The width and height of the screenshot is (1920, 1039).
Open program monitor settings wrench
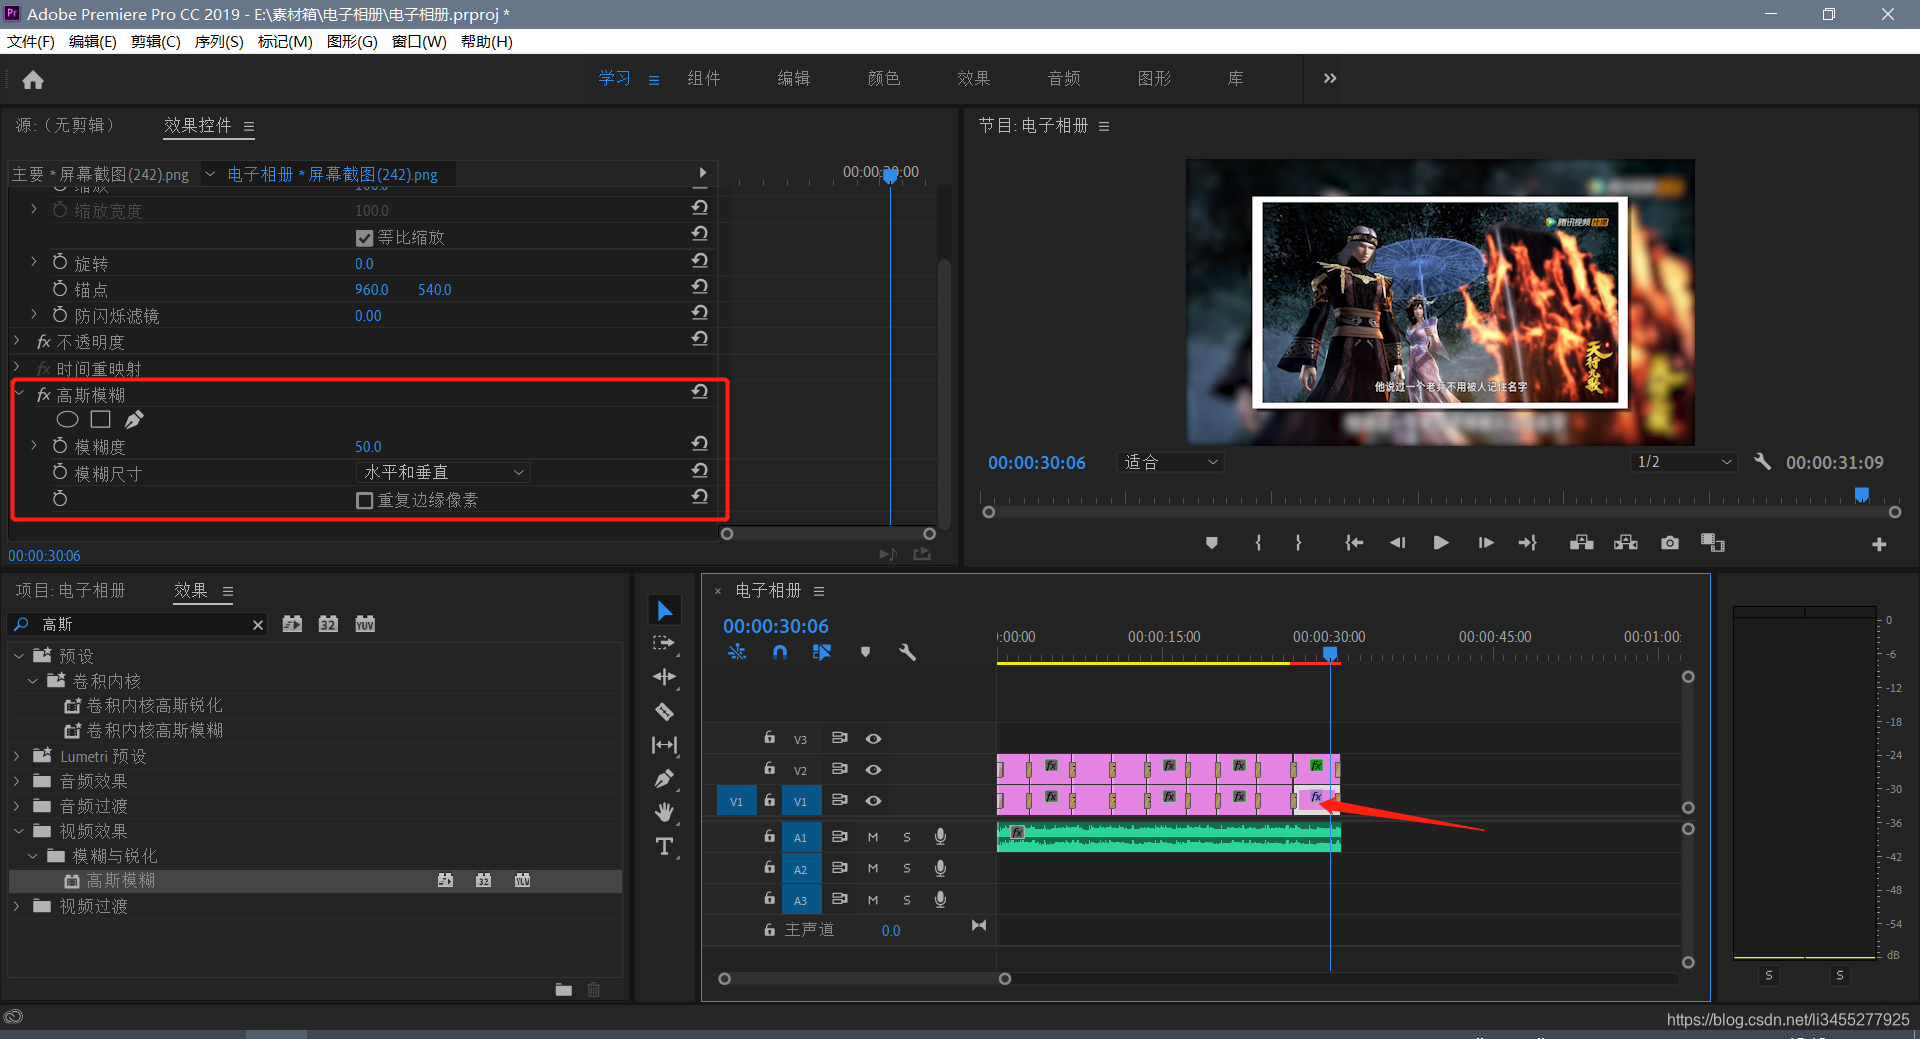pos(1762,462)
